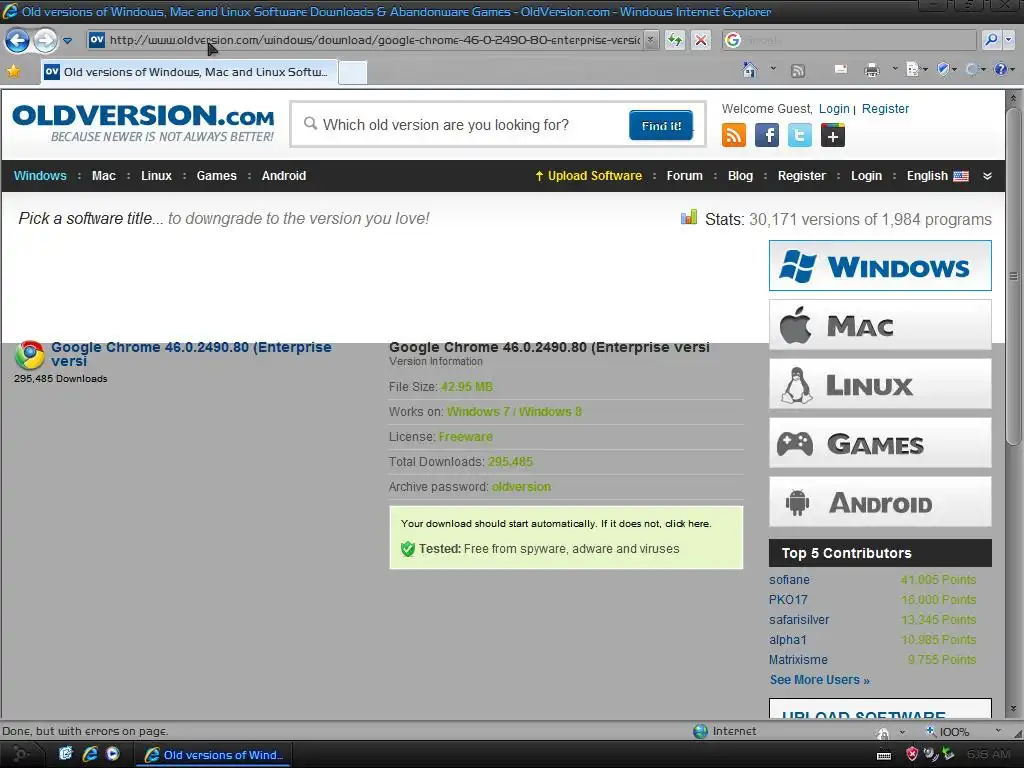Select Linux in the navigation bar
1024x768 pixels.
156,176
